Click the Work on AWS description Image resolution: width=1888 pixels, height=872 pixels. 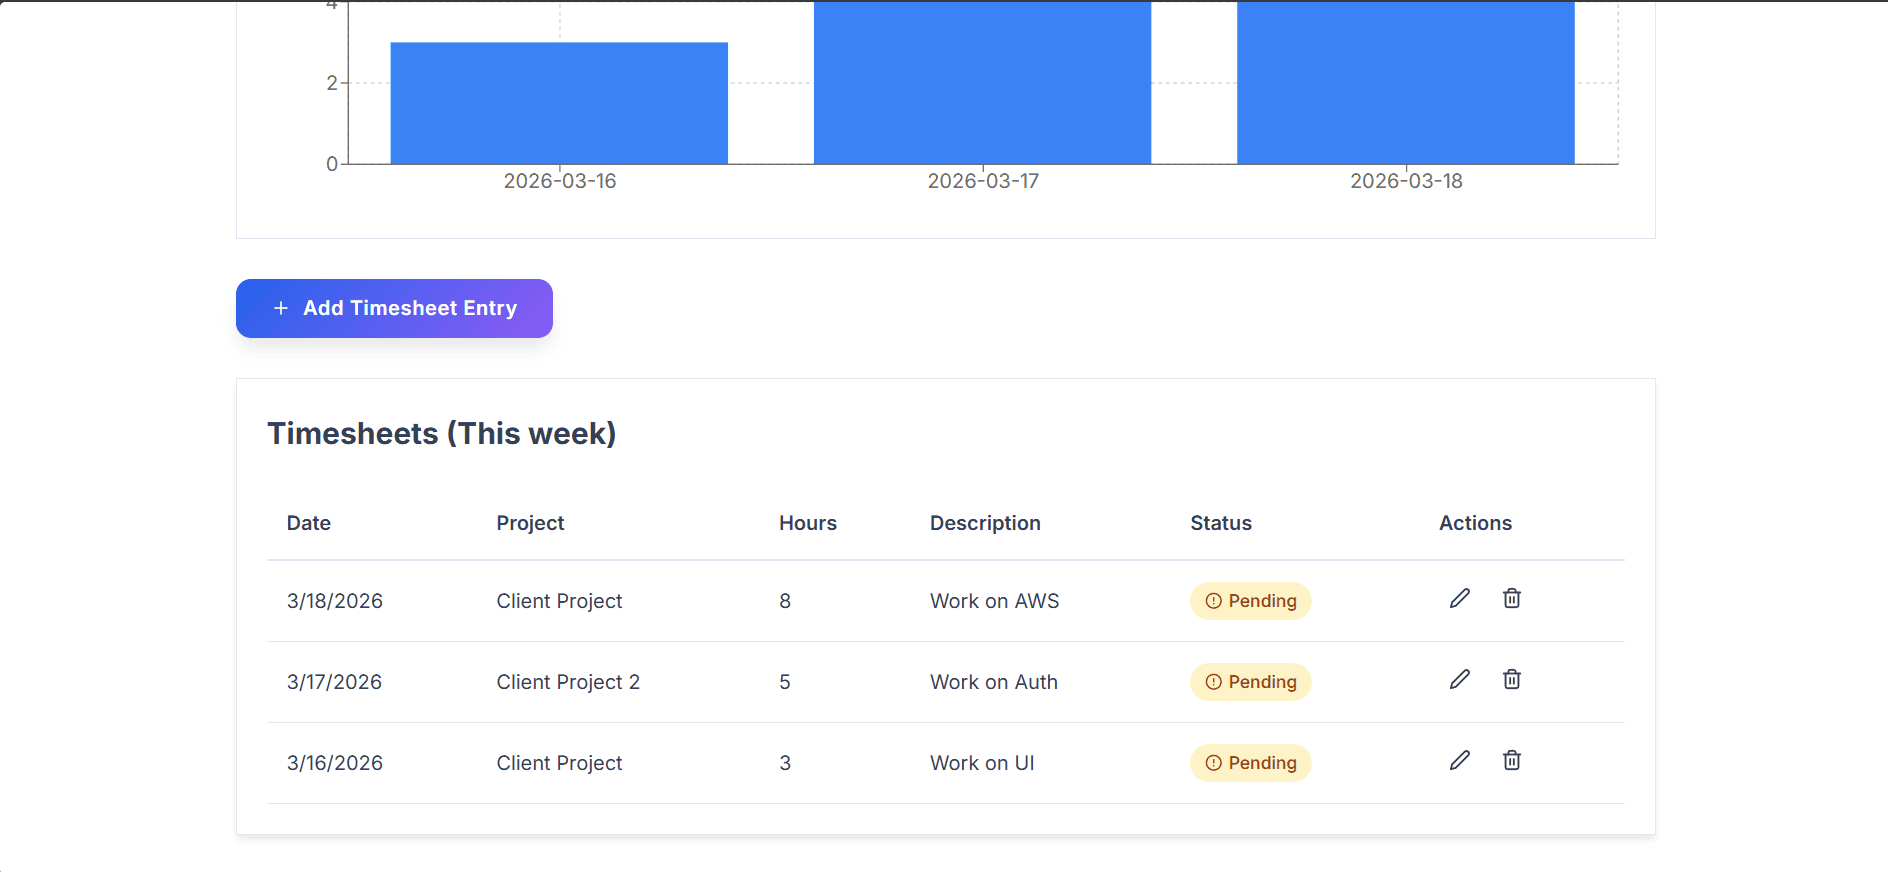point(994,601)
